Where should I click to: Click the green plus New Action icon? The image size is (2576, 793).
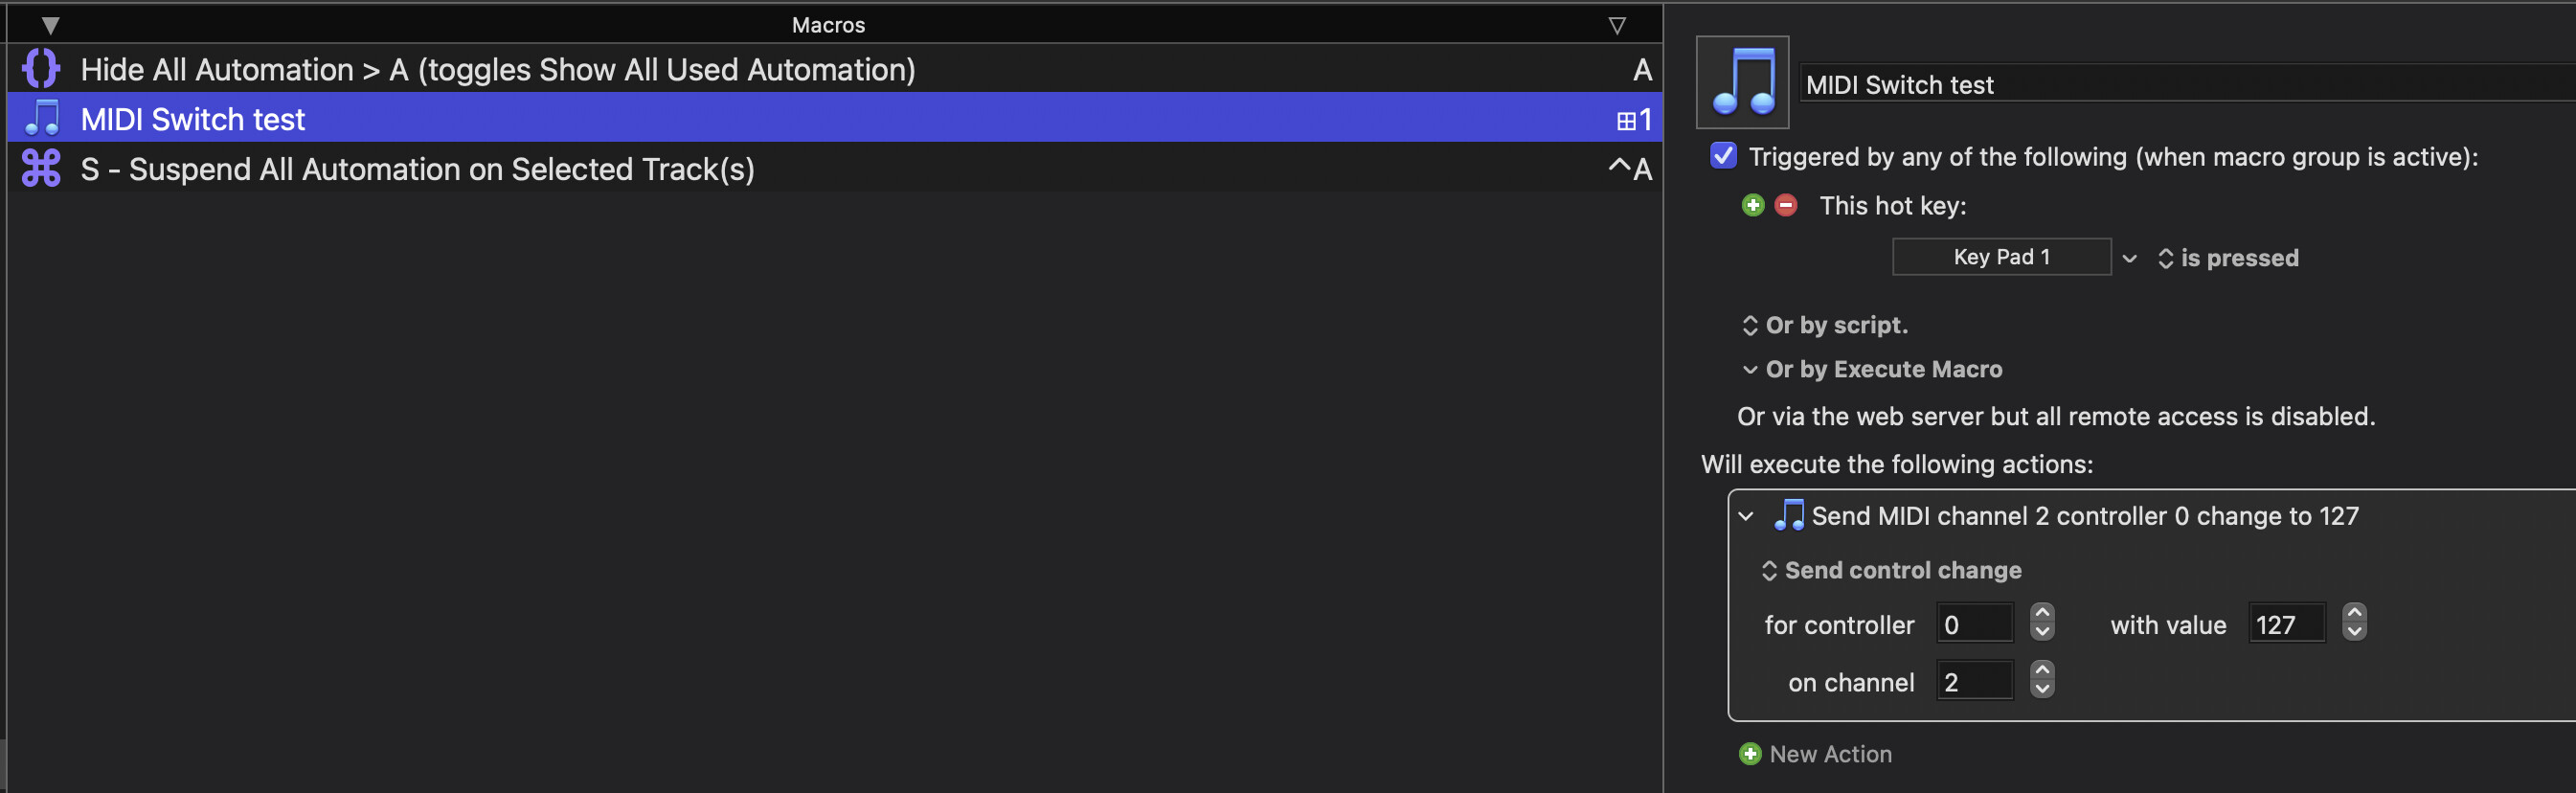point(1750,753)
